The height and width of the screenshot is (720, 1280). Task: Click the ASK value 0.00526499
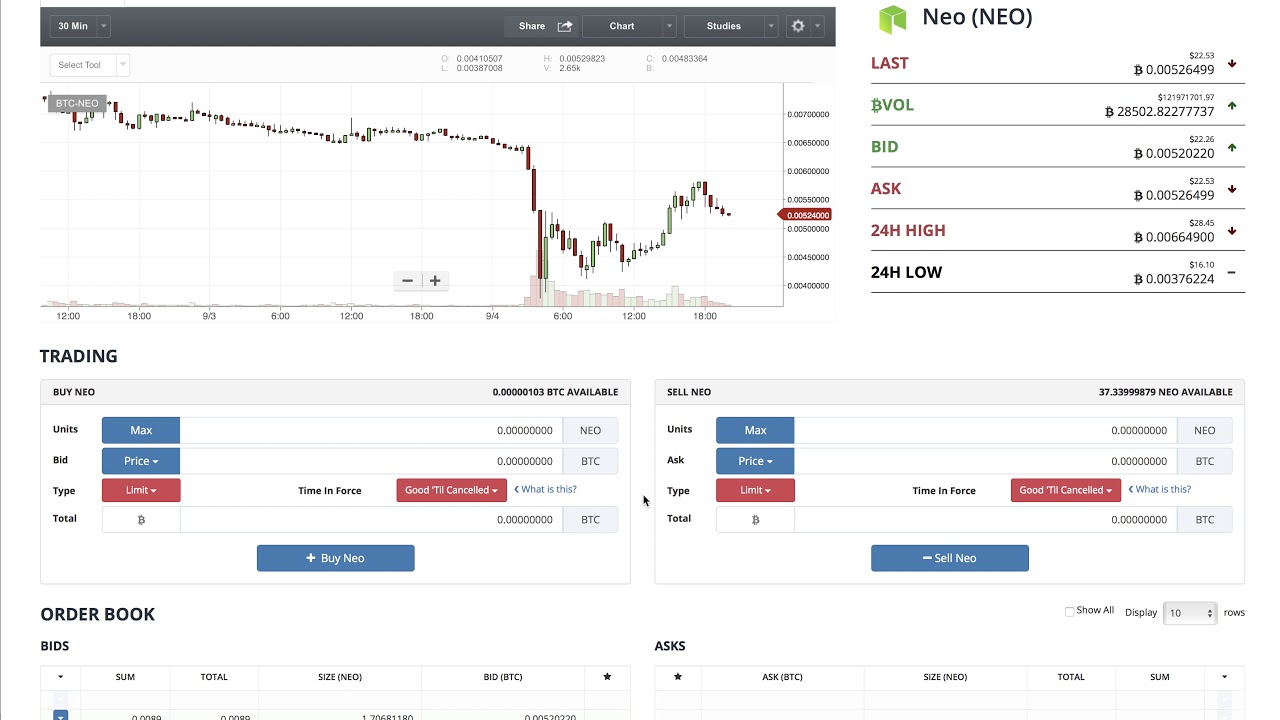click(x=1174, y=195)
